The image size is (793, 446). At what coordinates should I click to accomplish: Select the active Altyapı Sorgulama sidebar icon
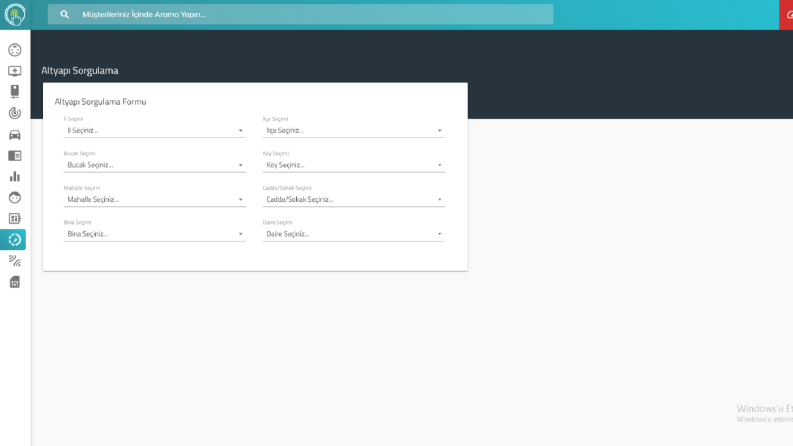(x=15, y=240)
